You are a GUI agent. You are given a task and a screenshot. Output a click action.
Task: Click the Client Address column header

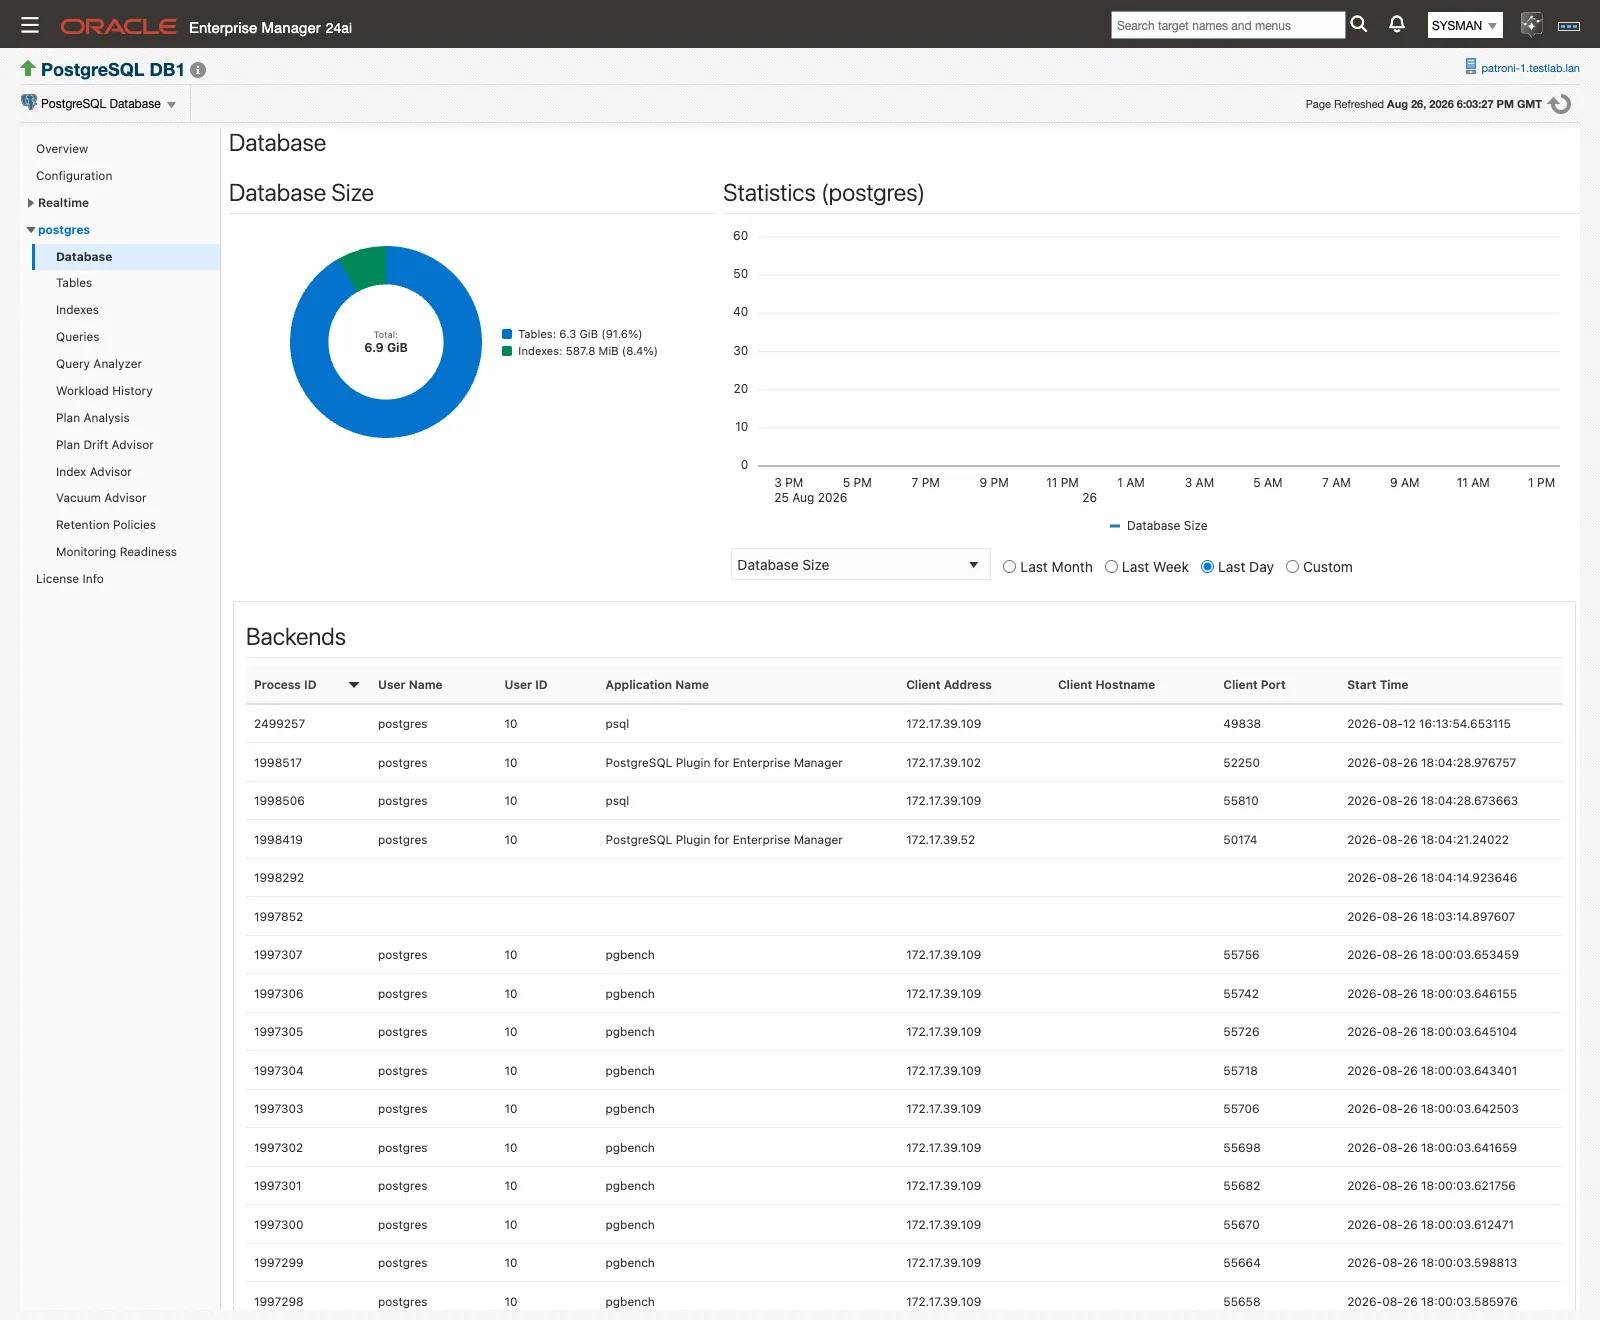tap(949, 685)
